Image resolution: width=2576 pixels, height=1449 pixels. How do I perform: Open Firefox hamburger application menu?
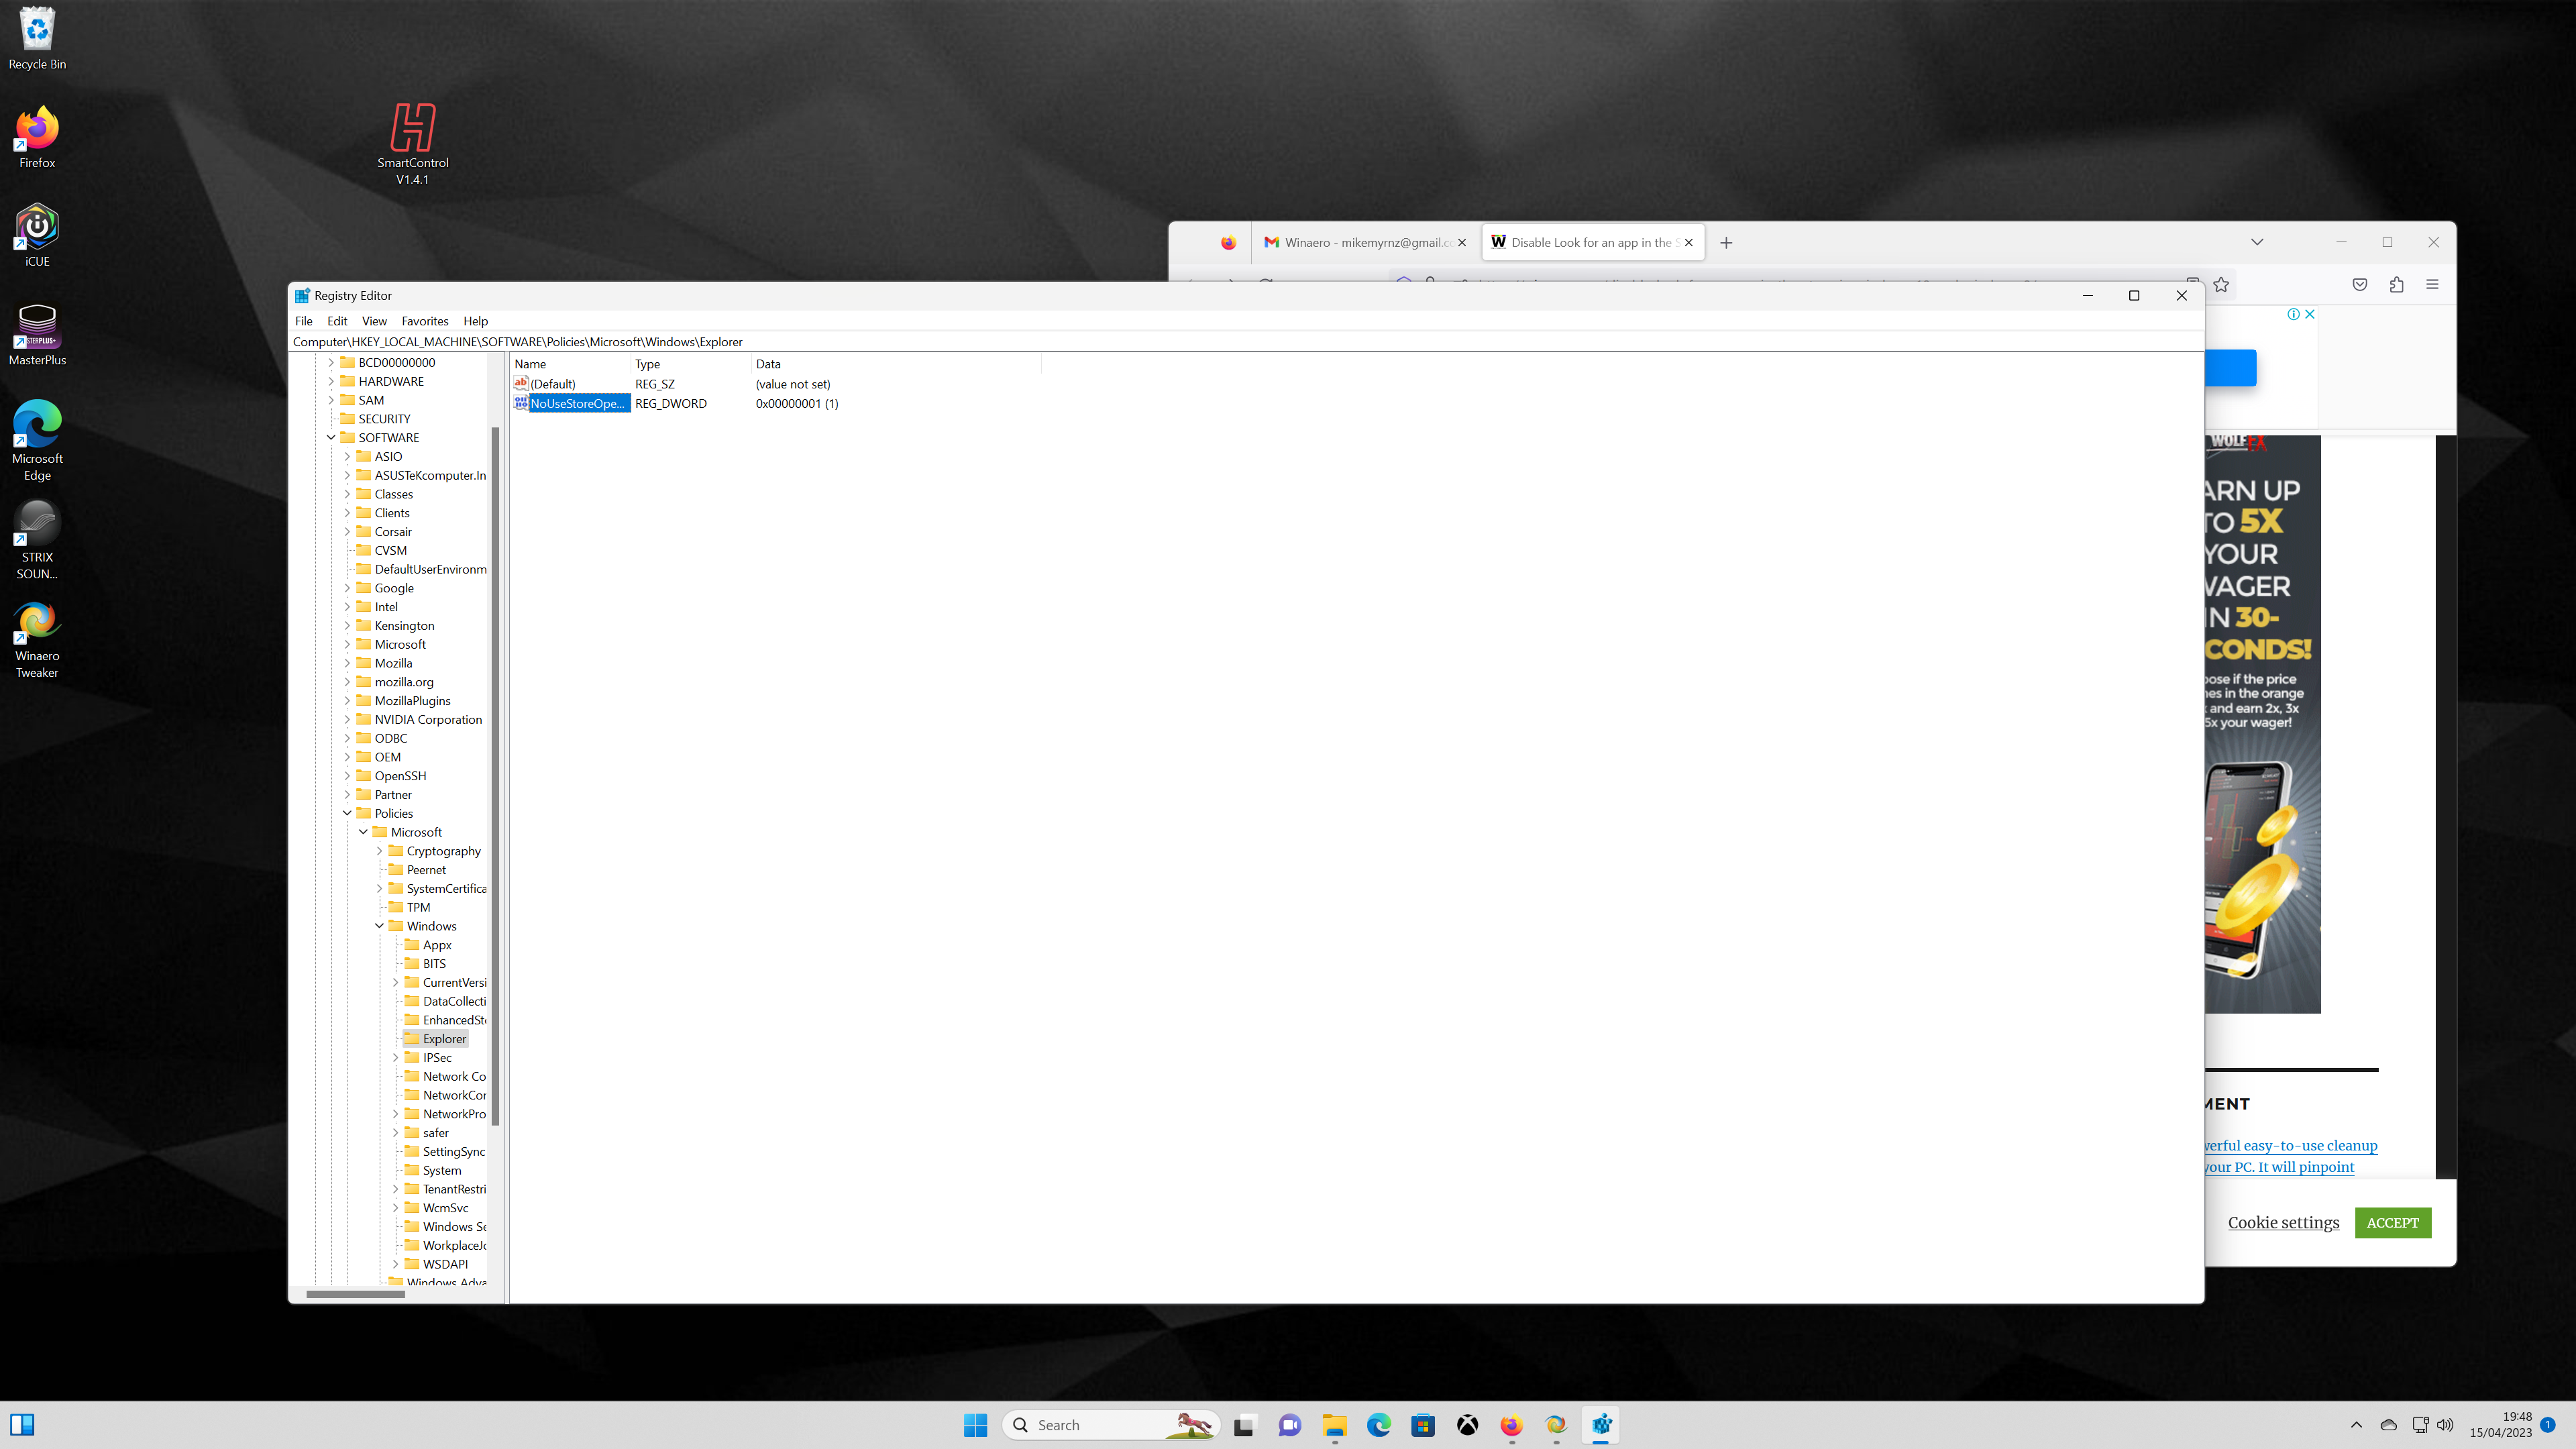click(2432, 285)
